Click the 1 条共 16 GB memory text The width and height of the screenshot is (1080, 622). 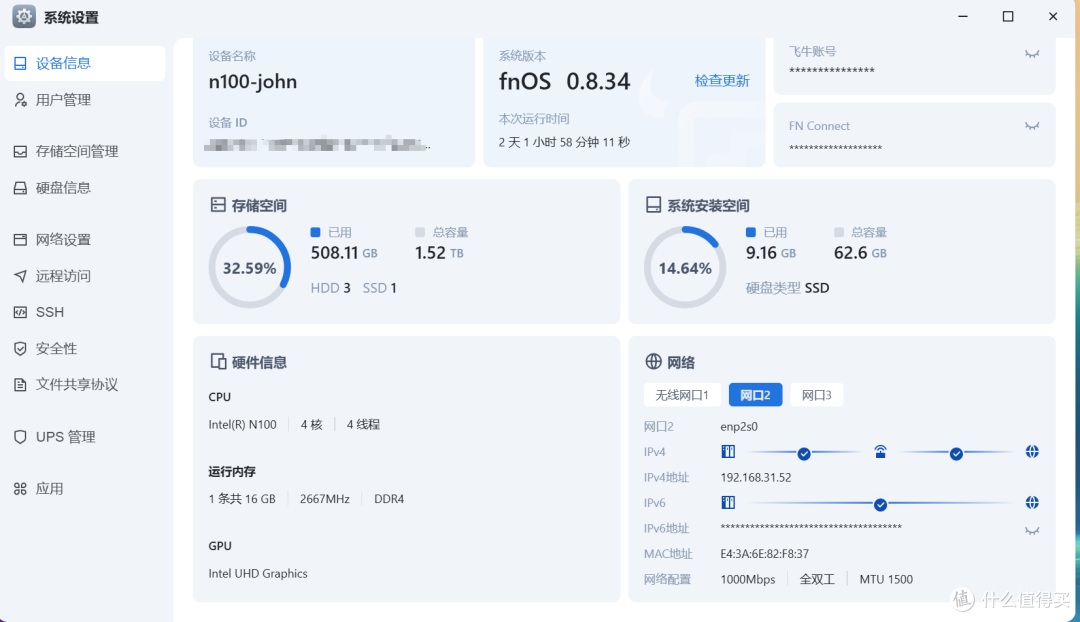click(x=242, y=499)
